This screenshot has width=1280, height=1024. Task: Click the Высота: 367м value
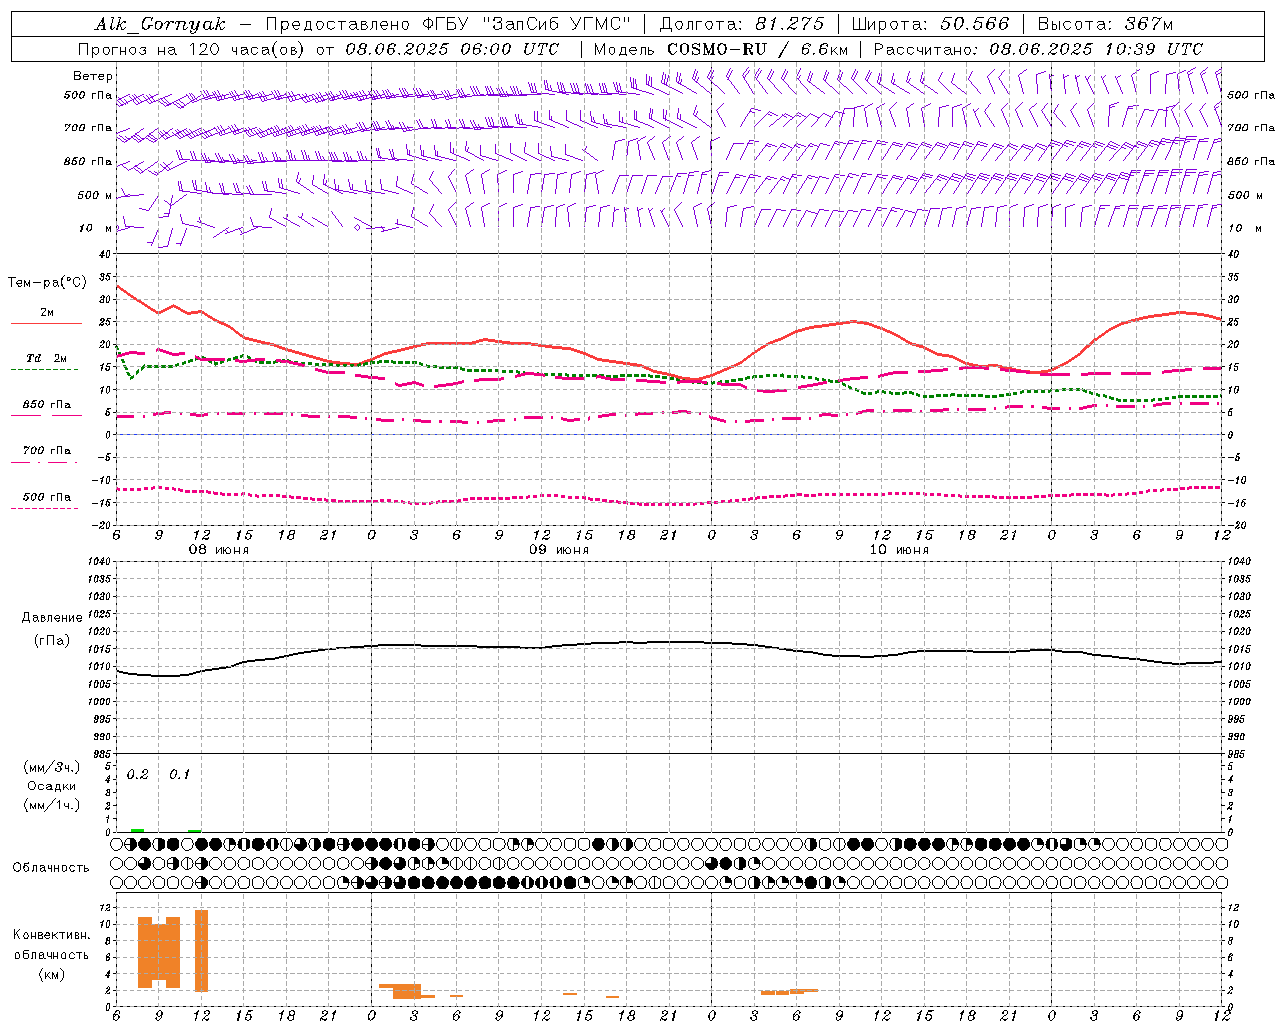click(x=1104, y=24)
